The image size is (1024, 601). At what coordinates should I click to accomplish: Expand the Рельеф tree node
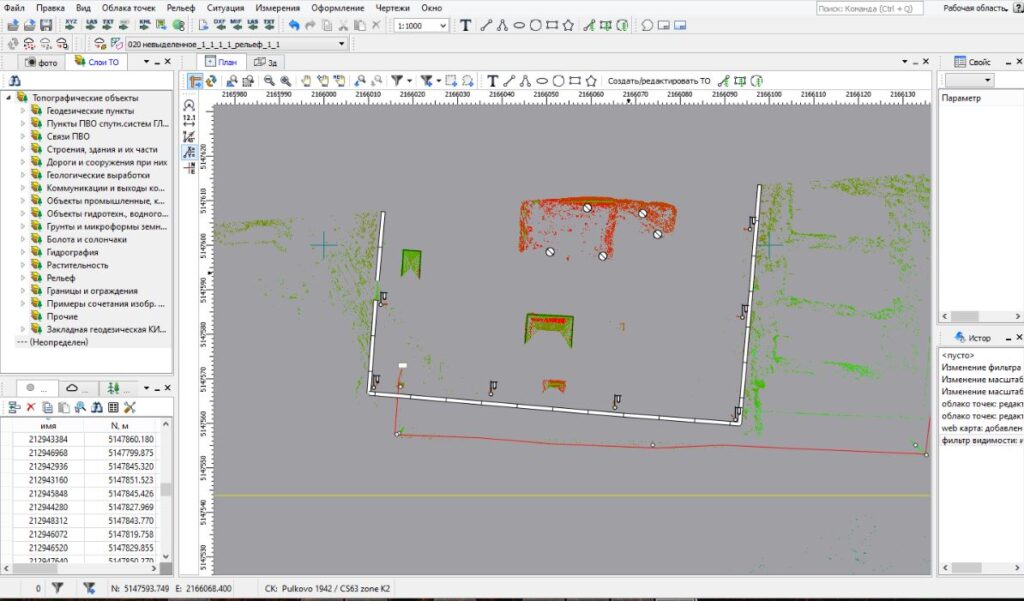(23, 278)
